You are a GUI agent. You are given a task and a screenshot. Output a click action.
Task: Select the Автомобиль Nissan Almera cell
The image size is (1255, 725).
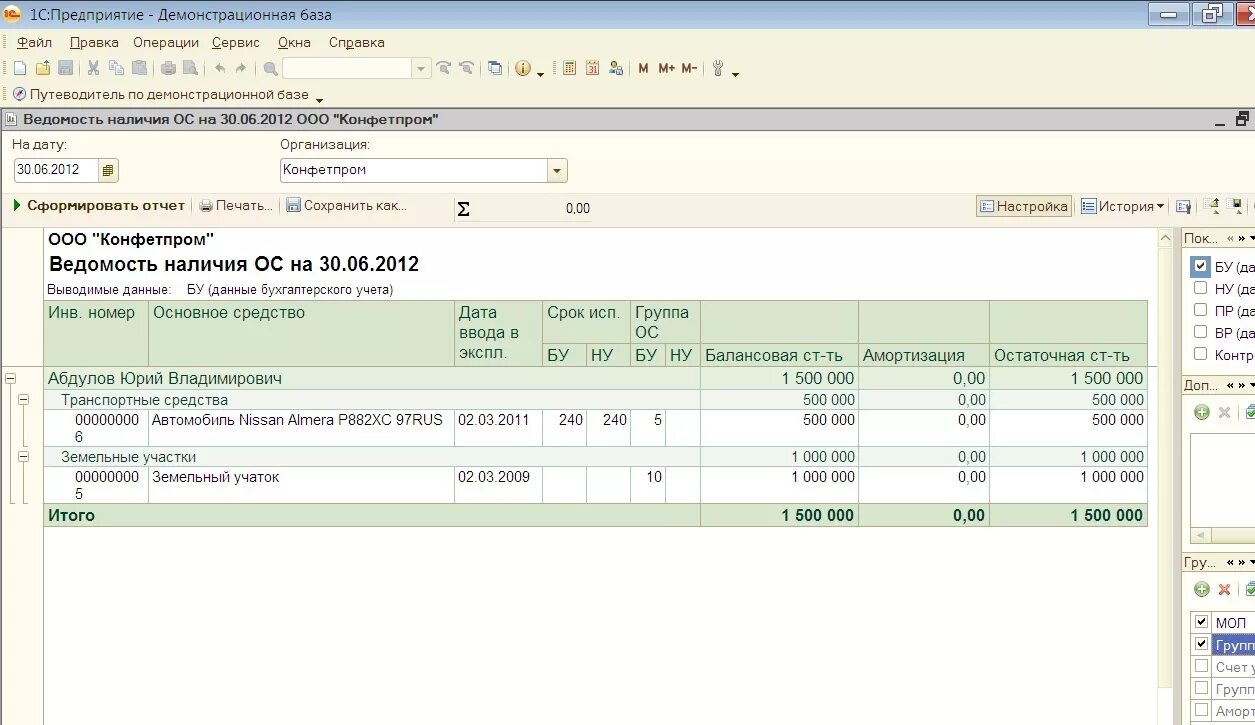[301, 428]
